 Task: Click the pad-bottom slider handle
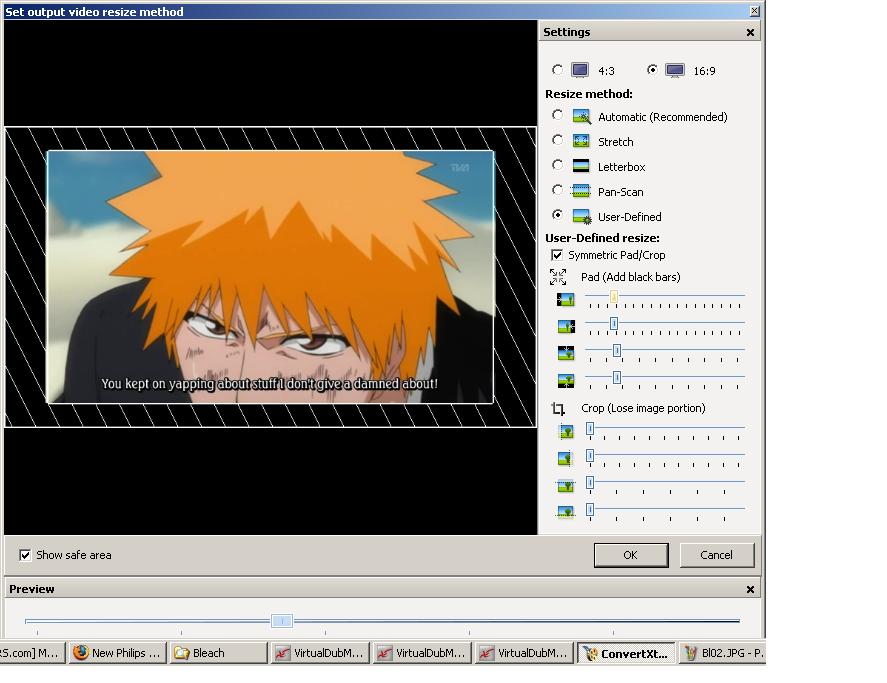click(x=617, y=377)
